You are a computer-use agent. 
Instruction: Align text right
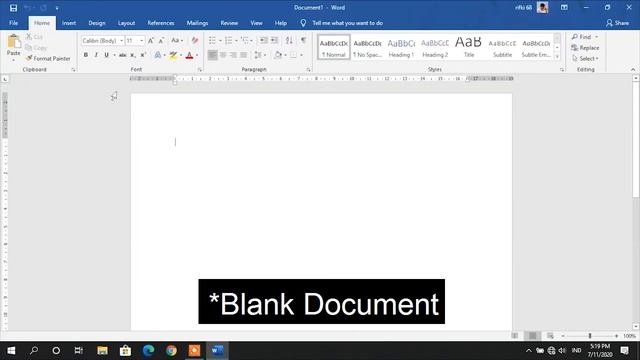point(233,55)
